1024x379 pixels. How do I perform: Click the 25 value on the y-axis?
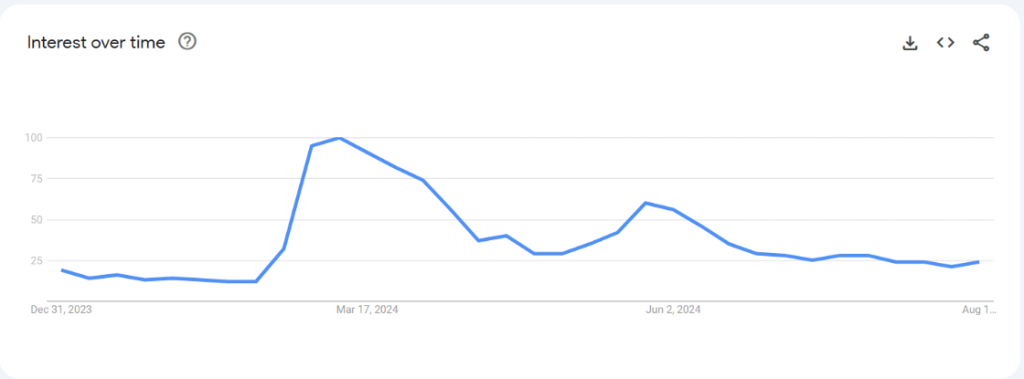[x=37, y=261]
